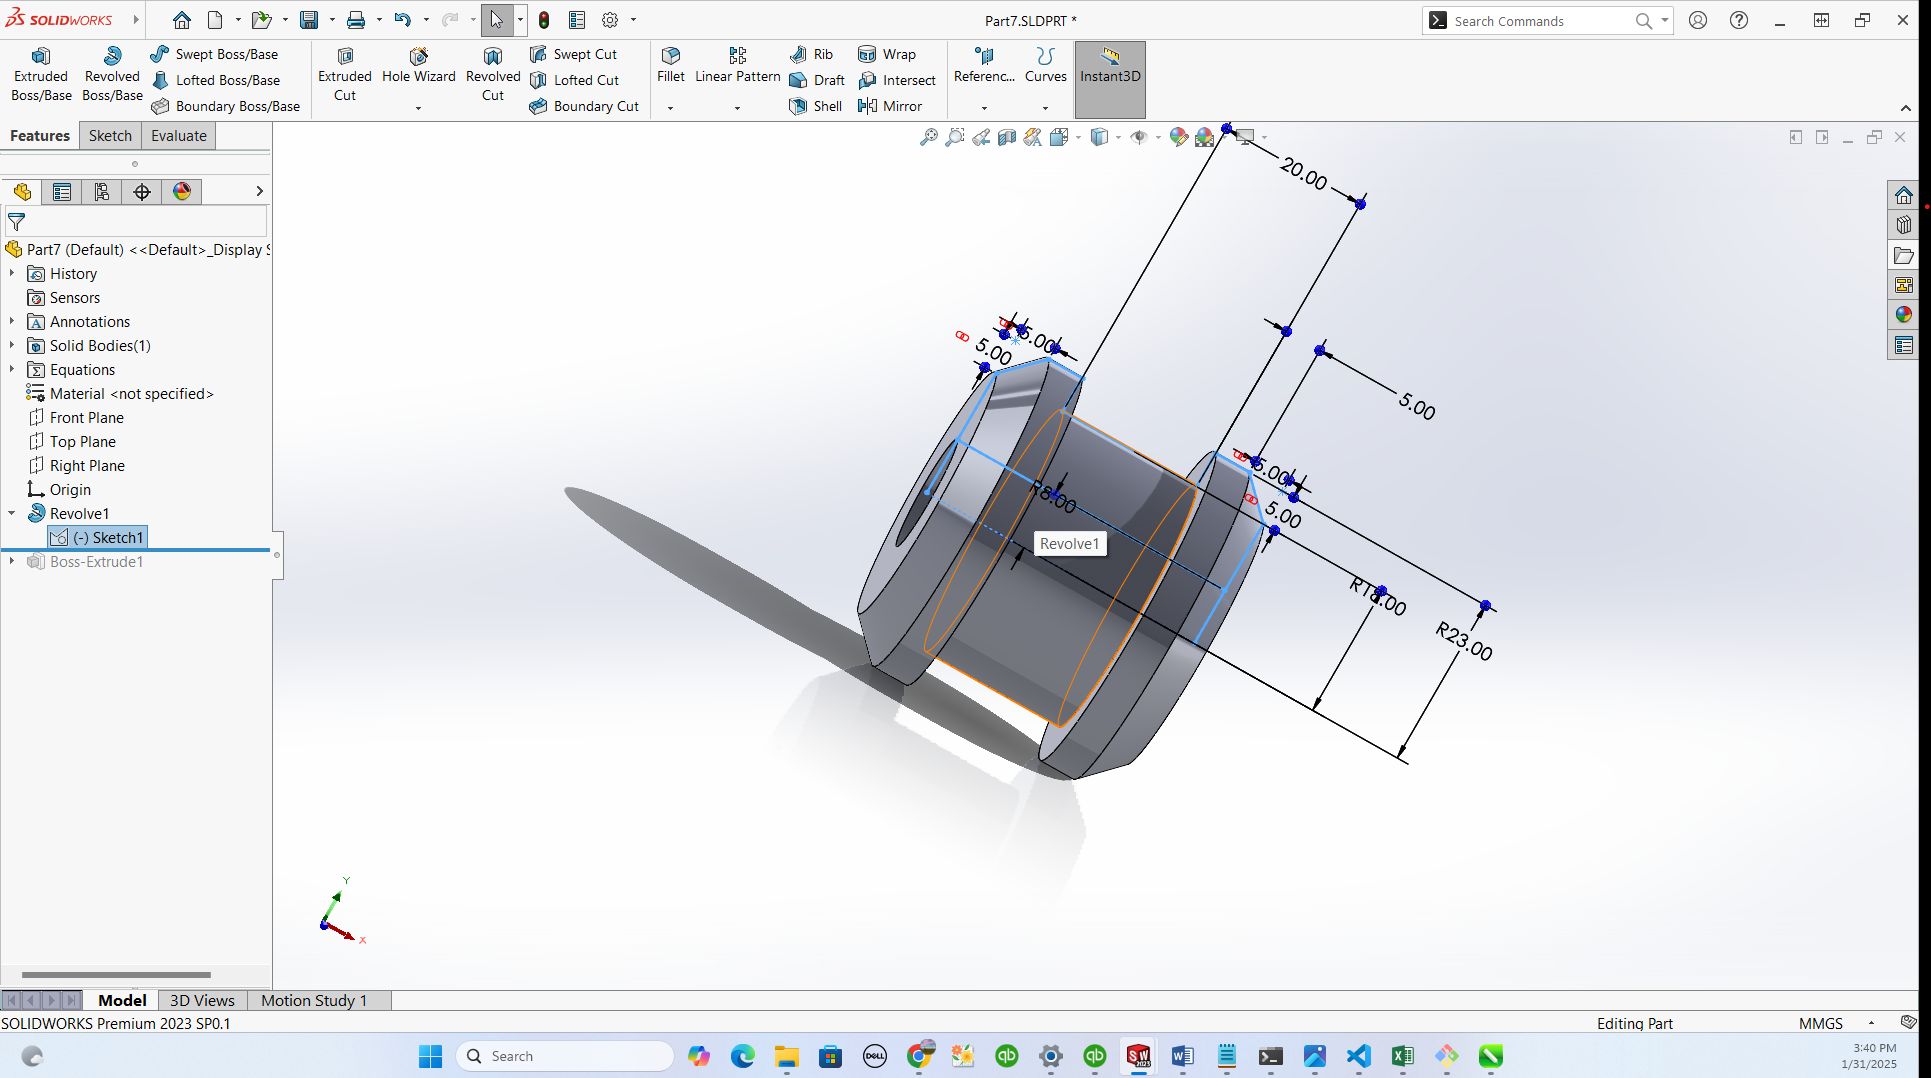Open the ConfigurationManager tab
Screen dimensions: 1931x1078
tap(102, 192)
